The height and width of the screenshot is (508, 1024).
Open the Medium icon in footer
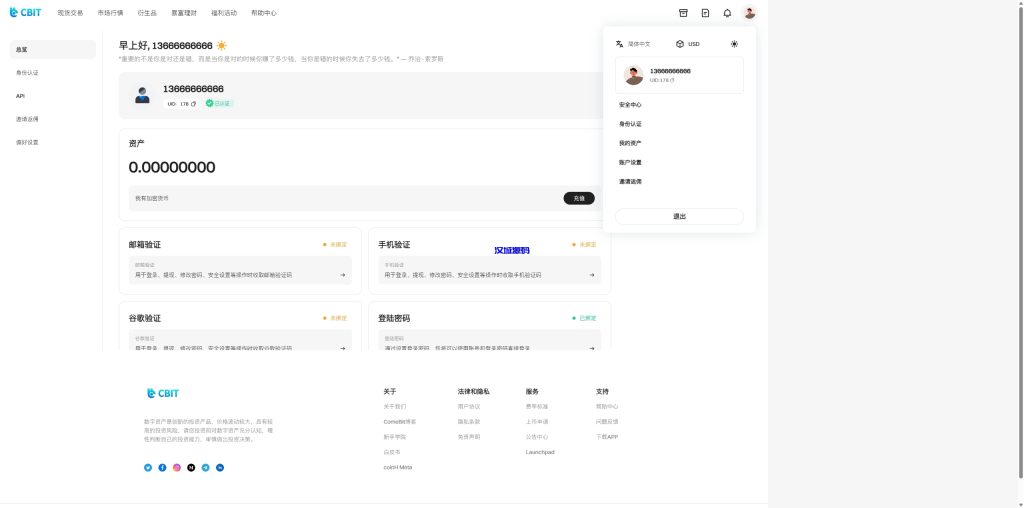coord(191,468)
